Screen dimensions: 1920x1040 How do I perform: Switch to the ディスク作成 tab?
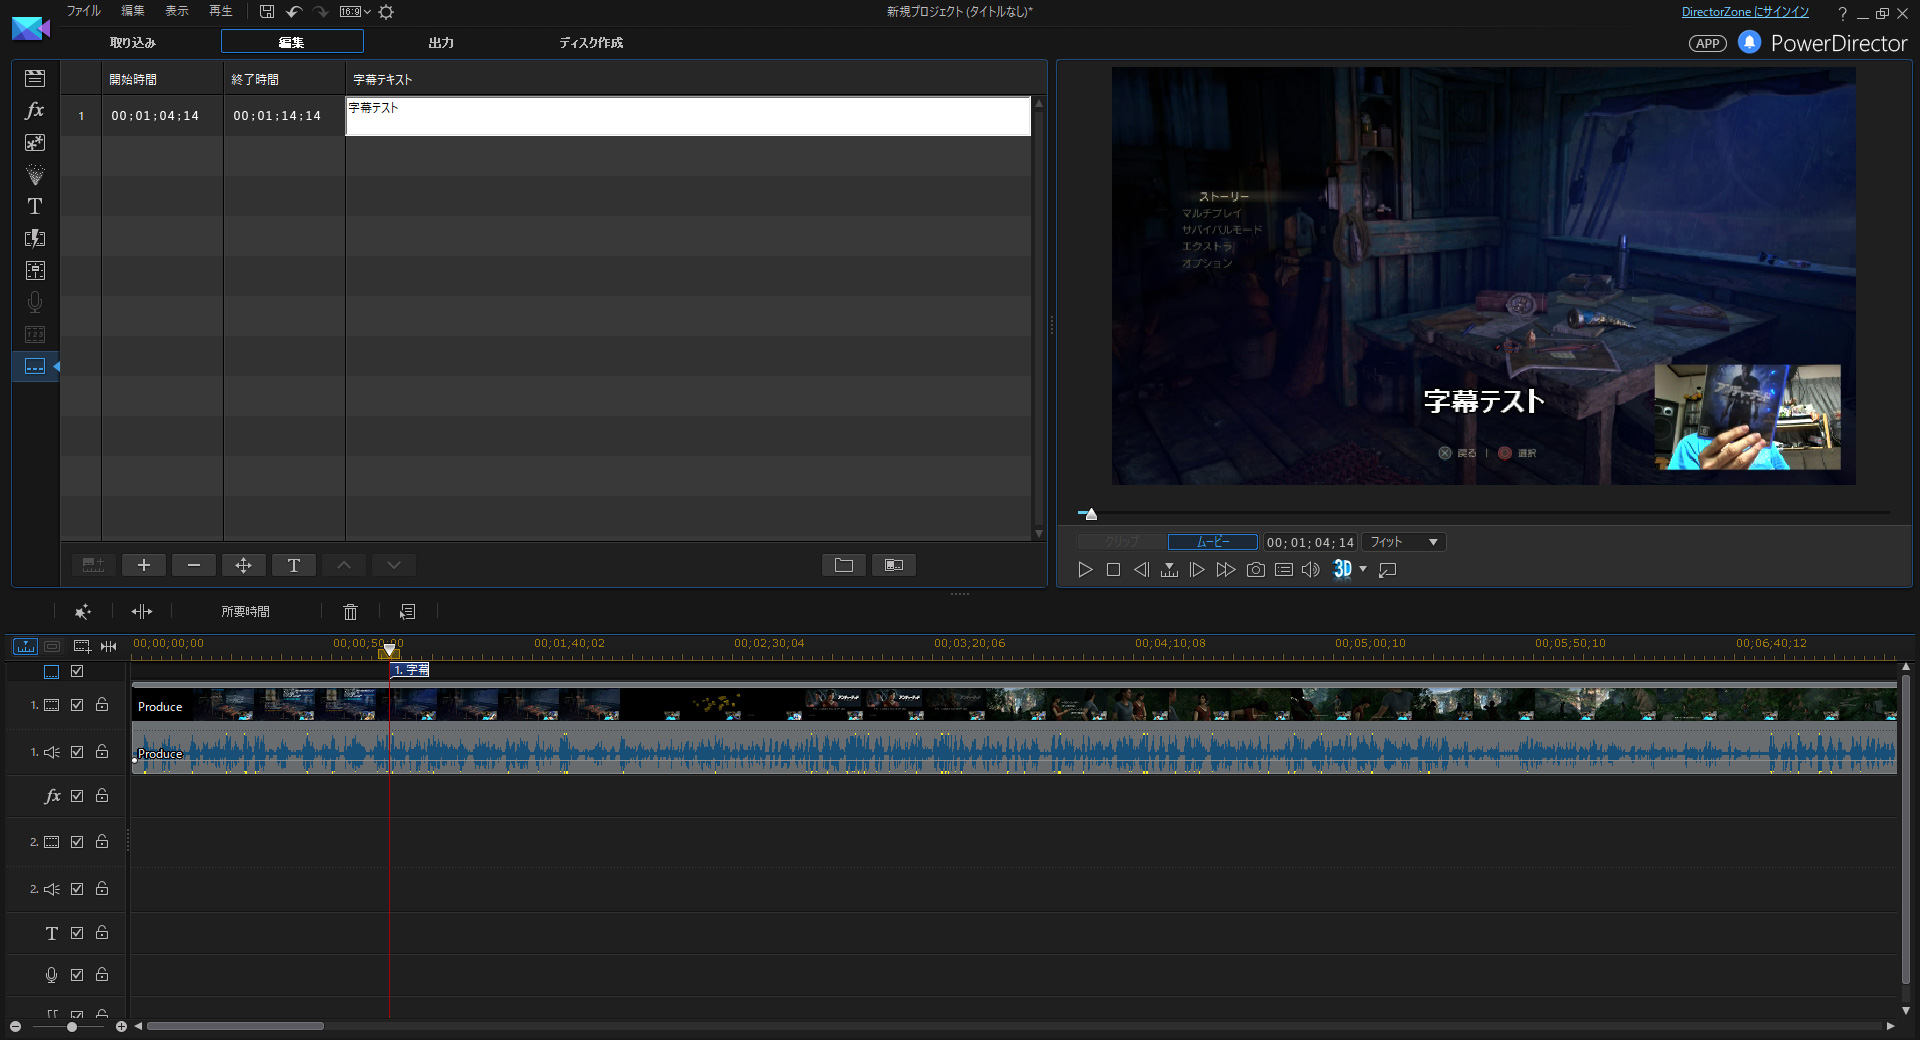[x=591, y=42]
